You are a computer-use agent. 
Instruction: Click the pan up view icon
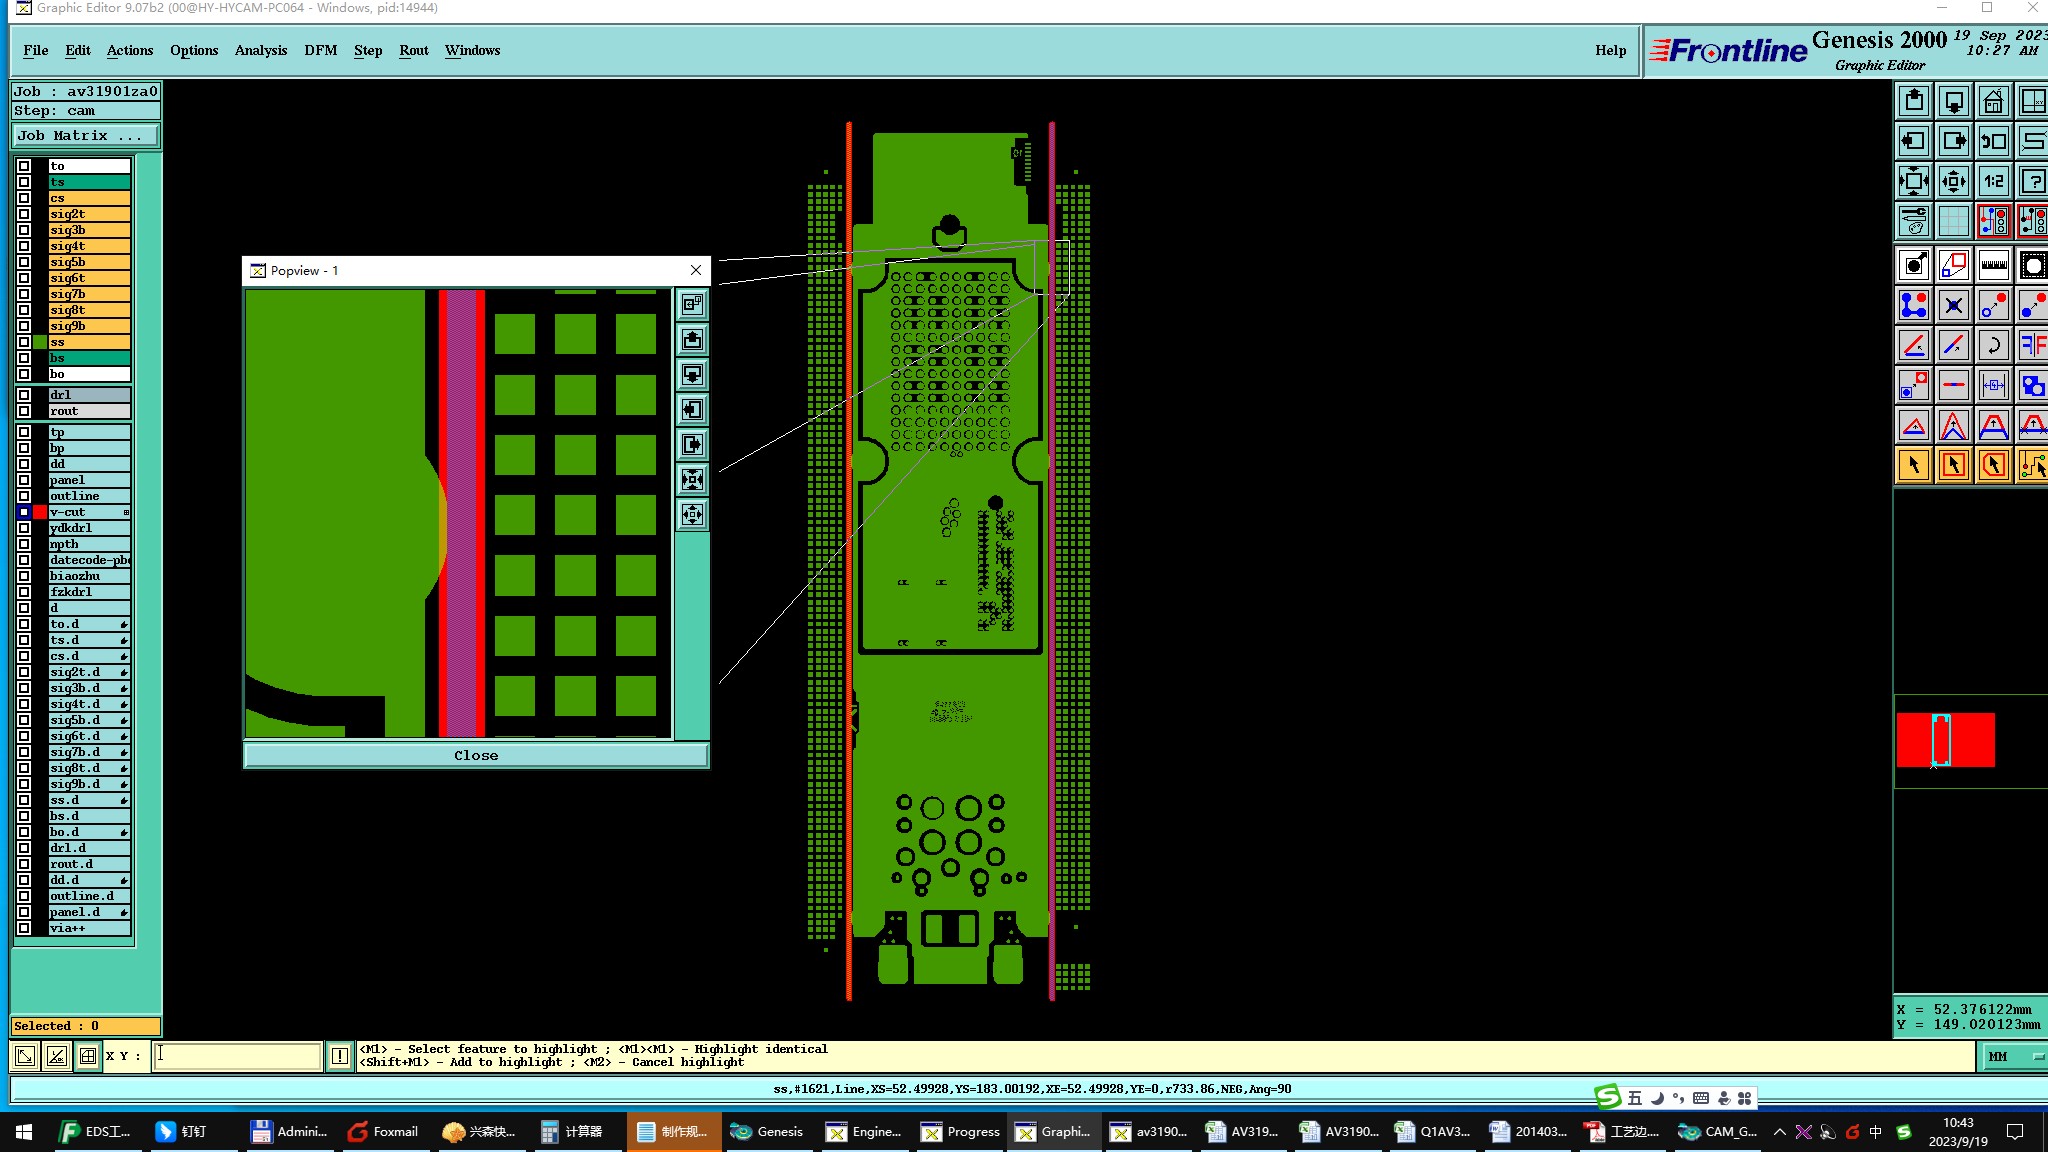click(x=1913, y=101)
